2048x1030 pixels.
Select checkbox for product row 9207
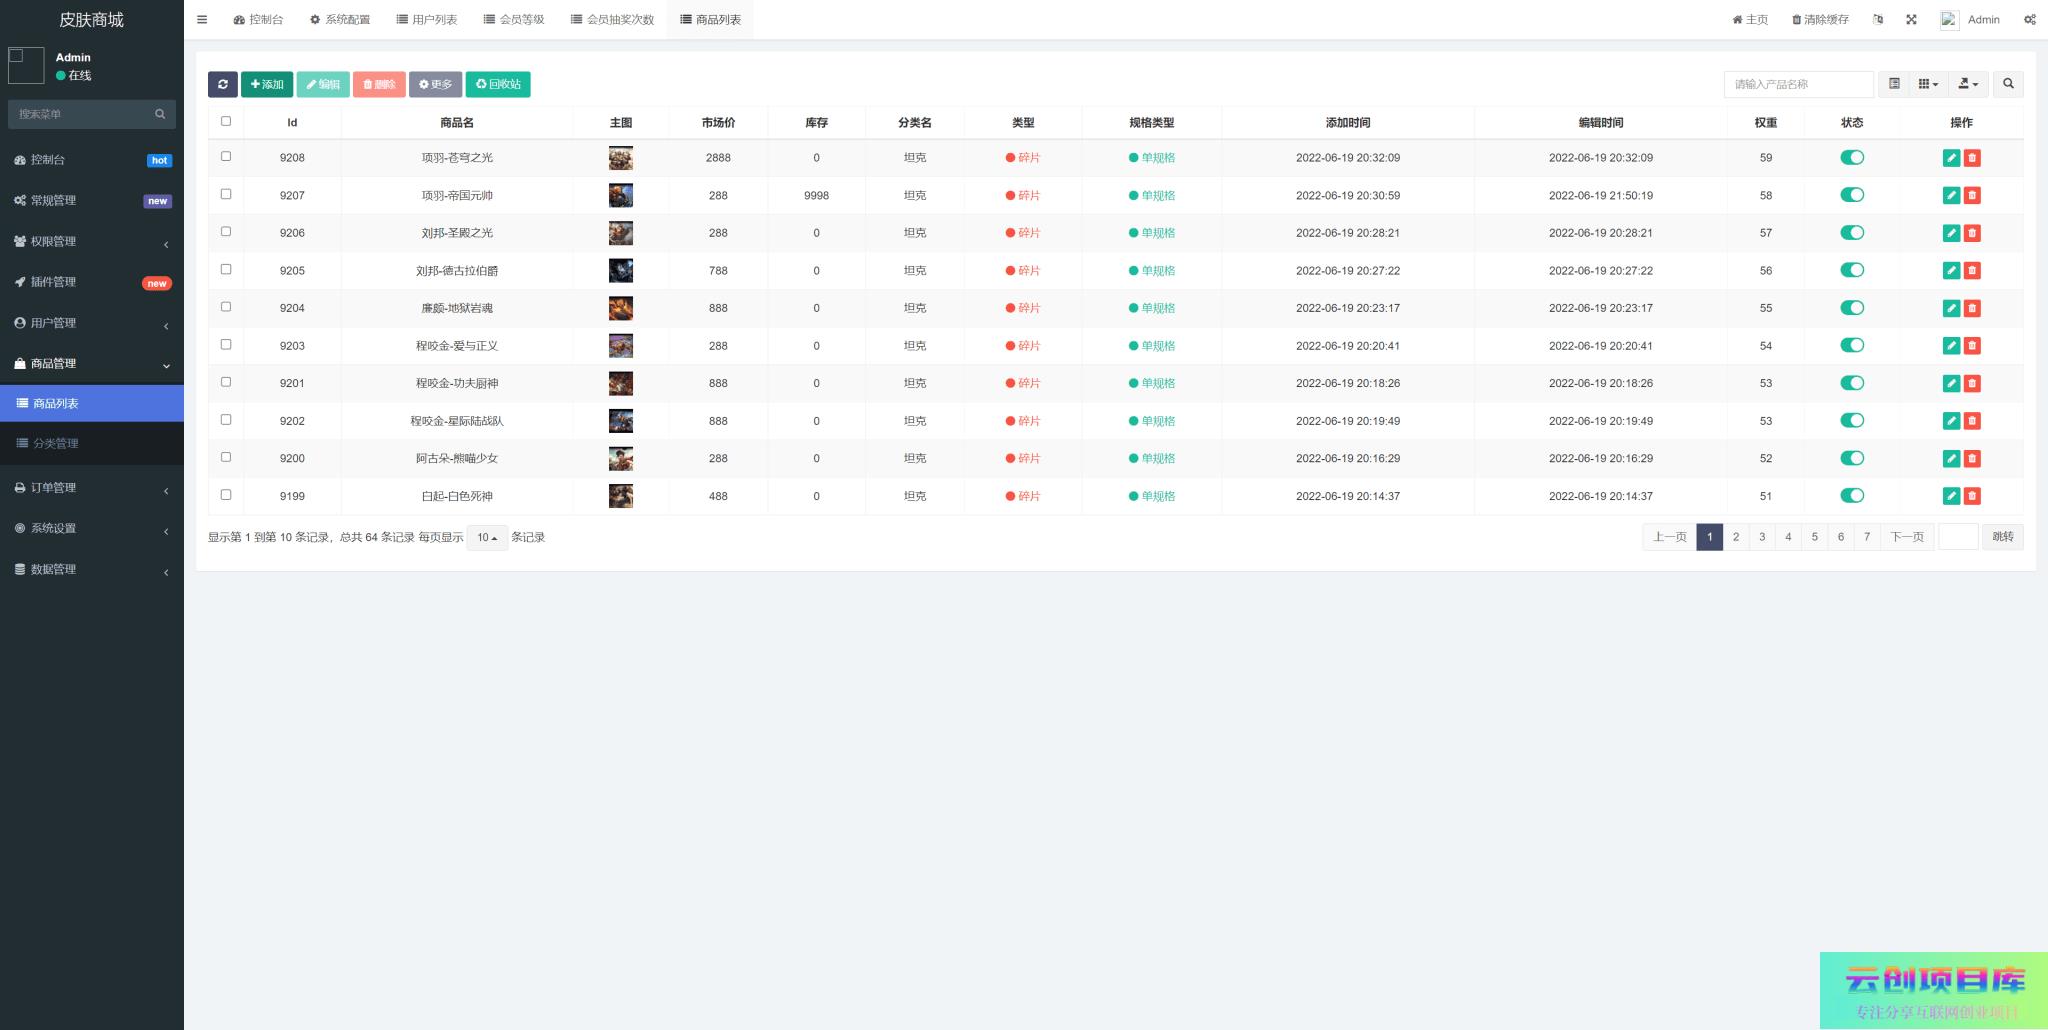[226, 194]
